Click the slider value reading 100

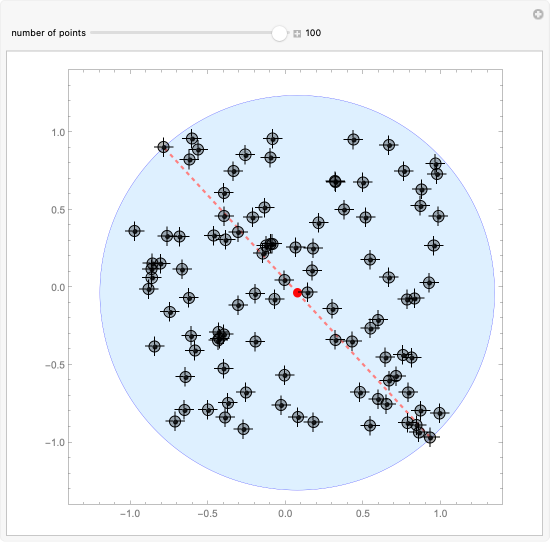[x=313, y=33]
